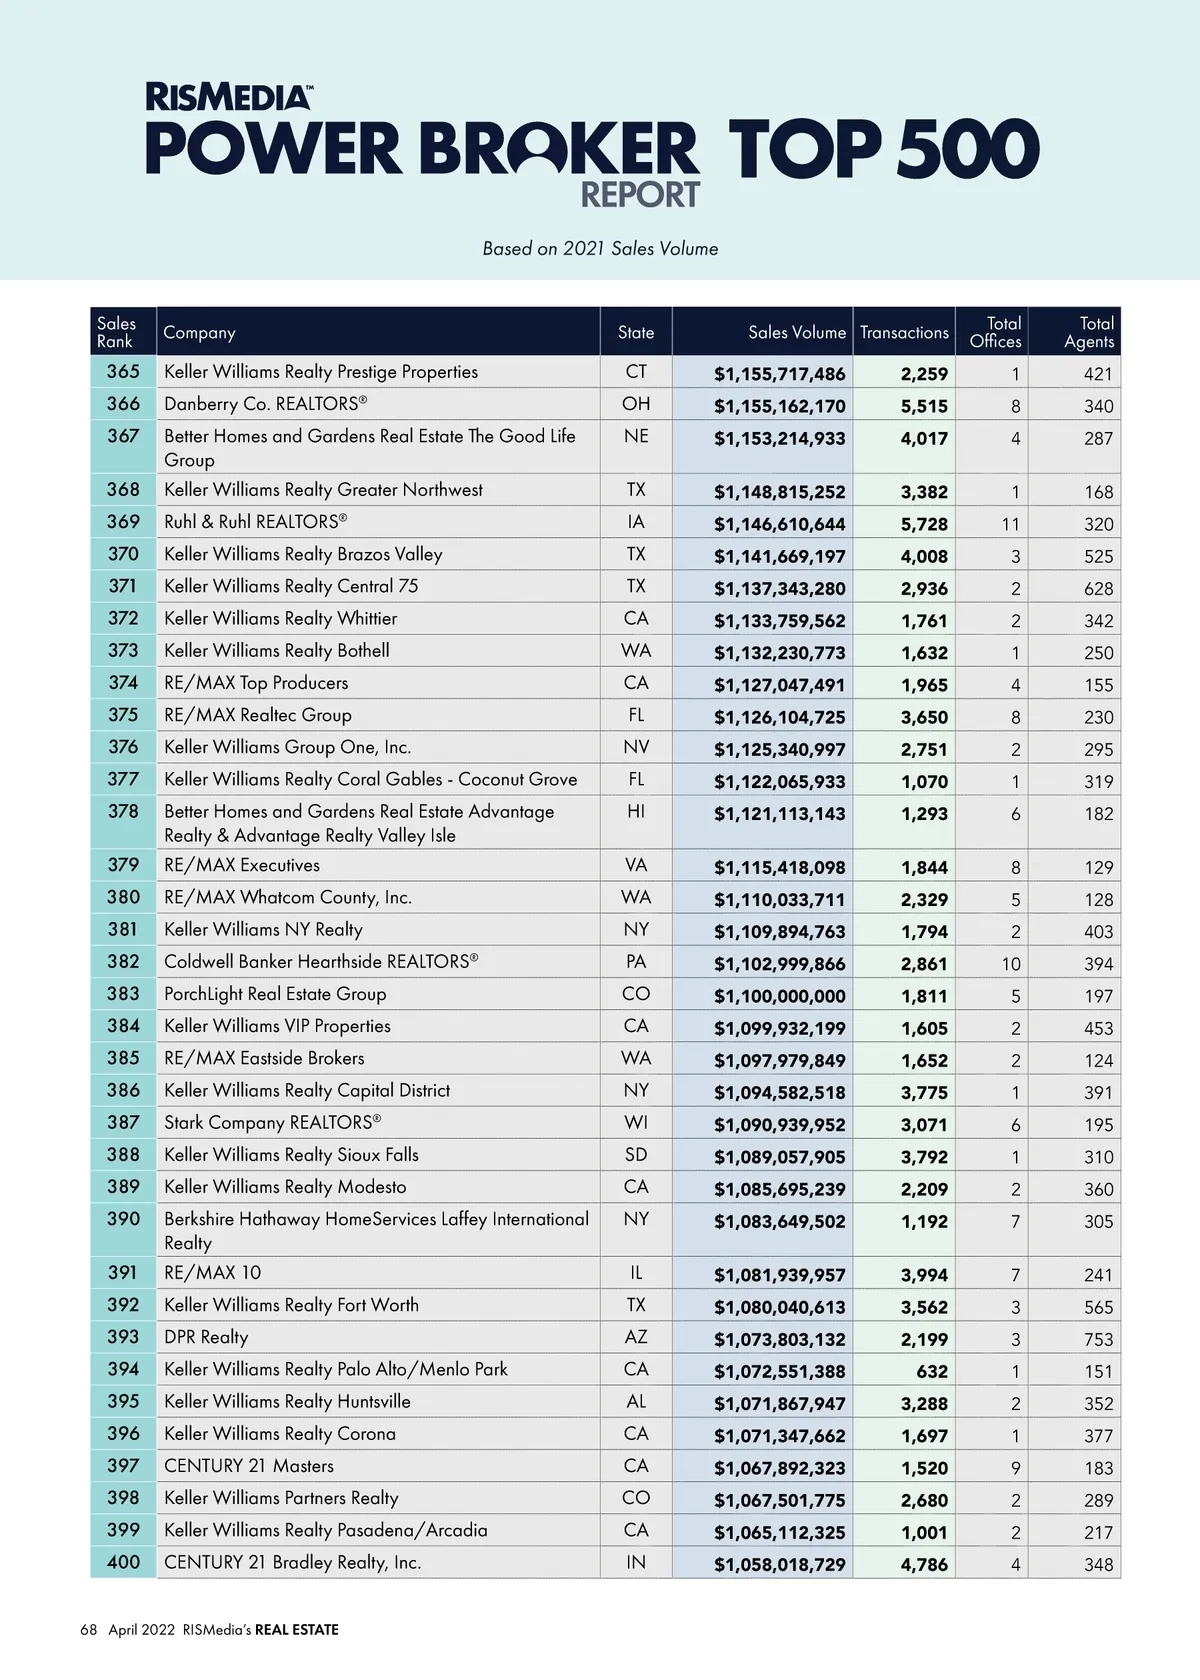This screenshot has width=1200, height=1680.
Task: Click the page footer 'April 2022' text
Action: [x=141, y=1630]
